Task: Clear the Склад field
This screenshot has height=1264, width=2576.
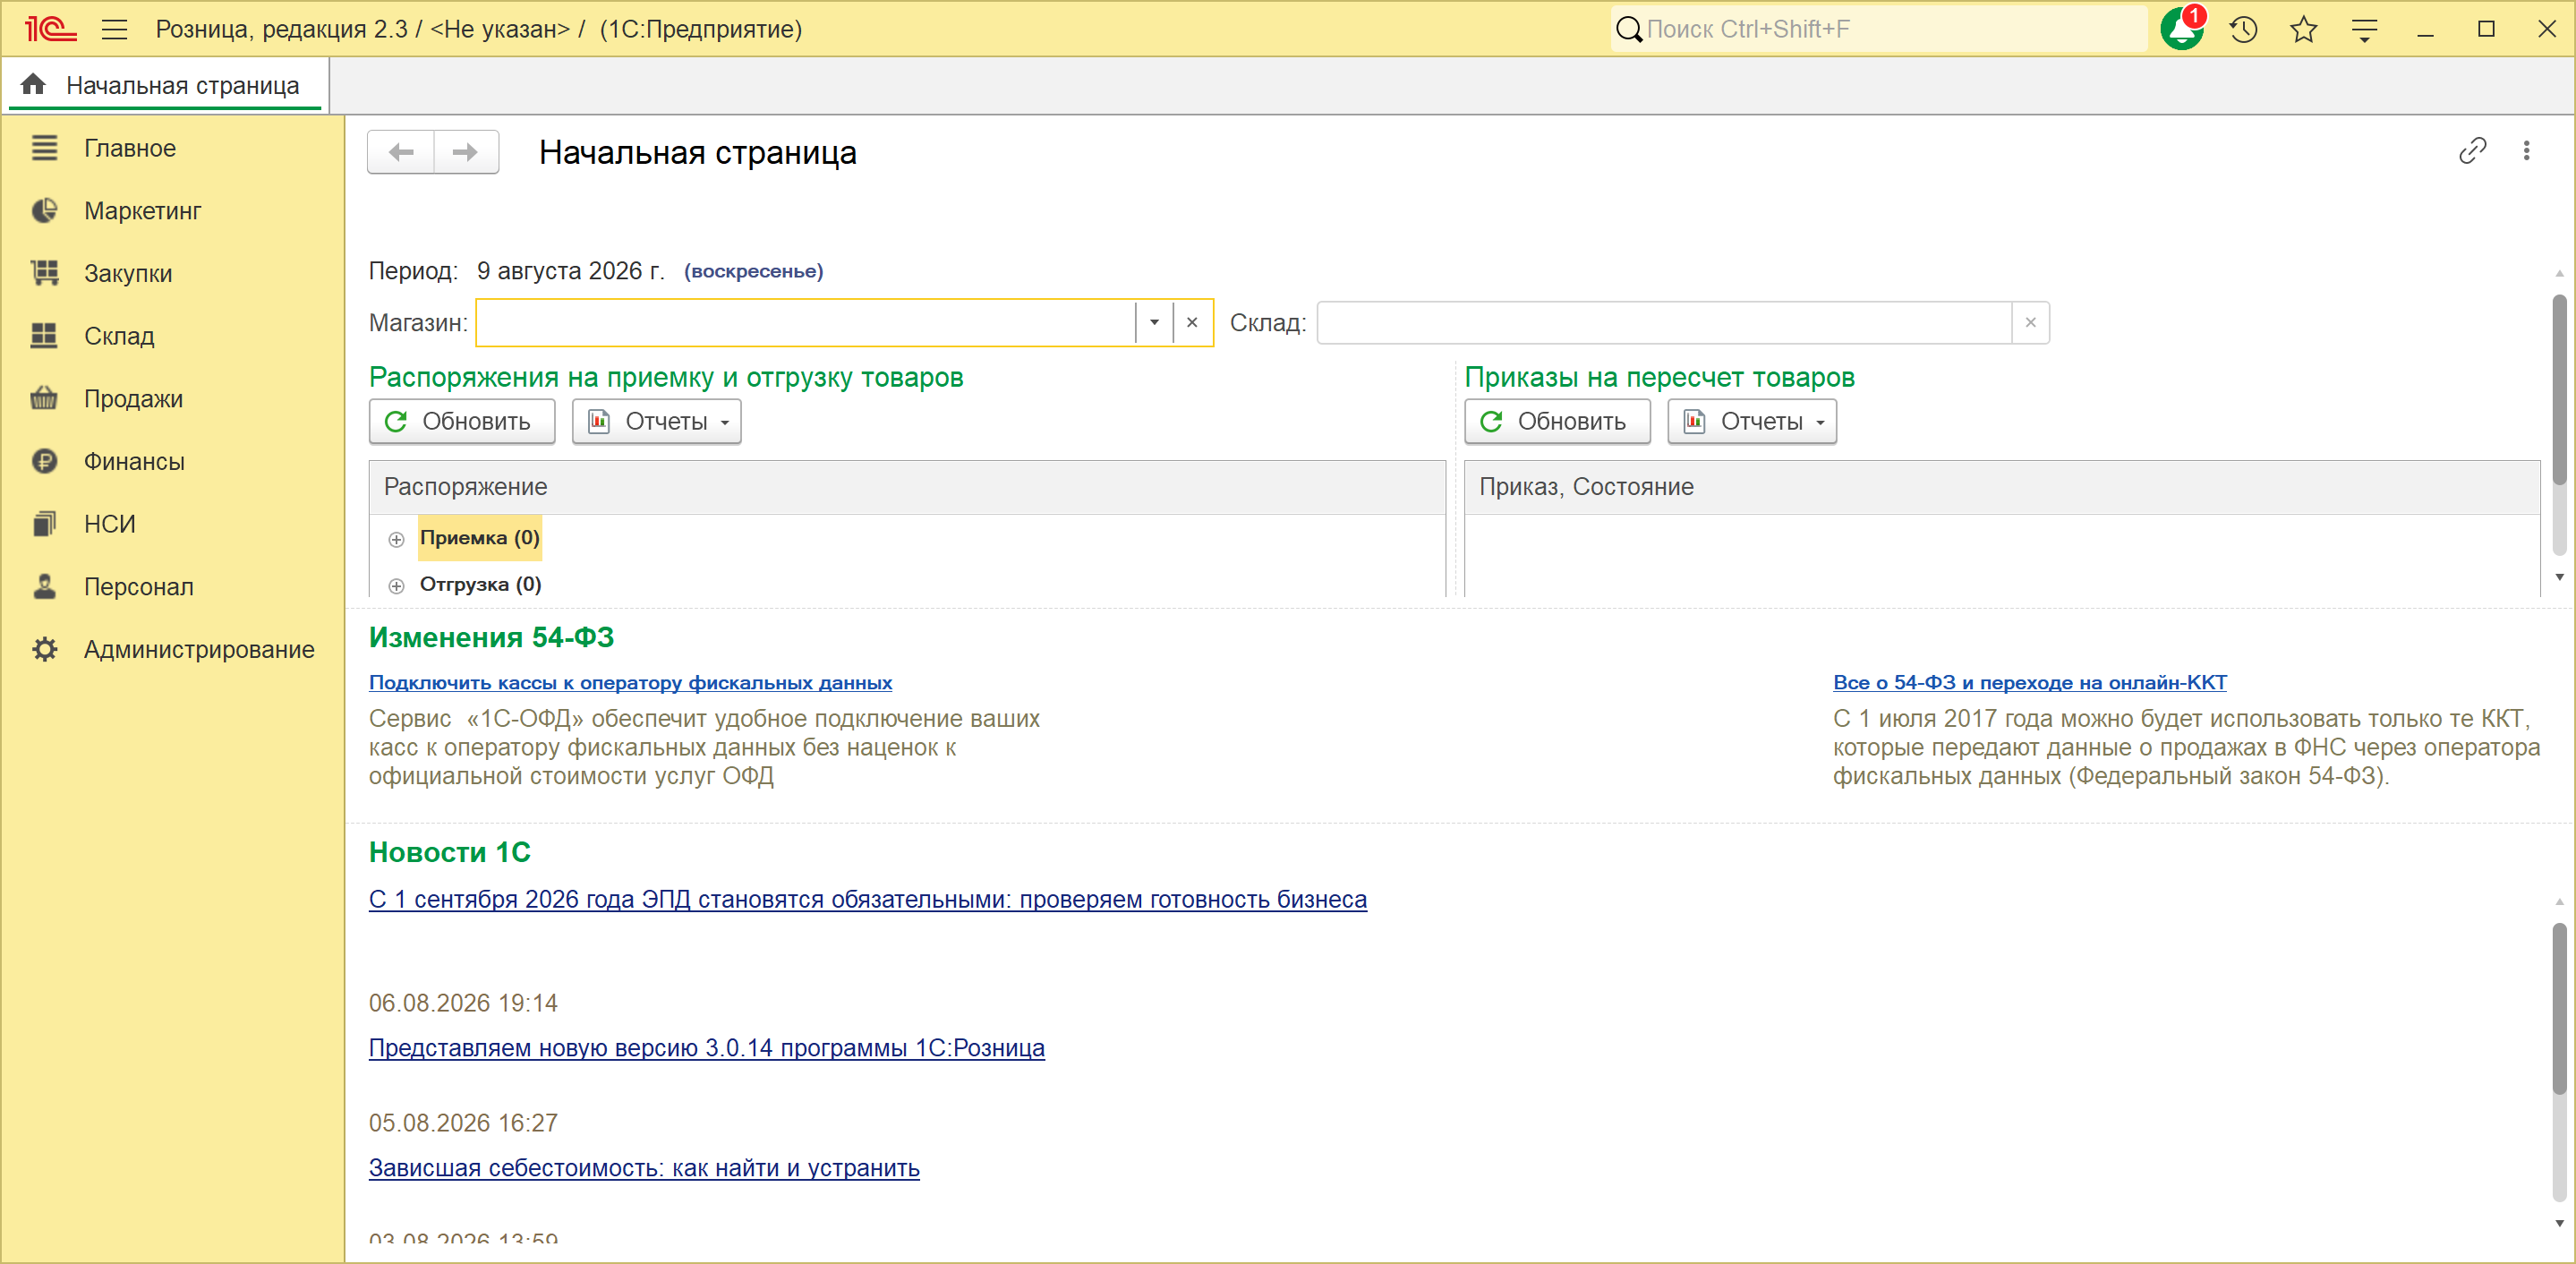Action: 2030,323
